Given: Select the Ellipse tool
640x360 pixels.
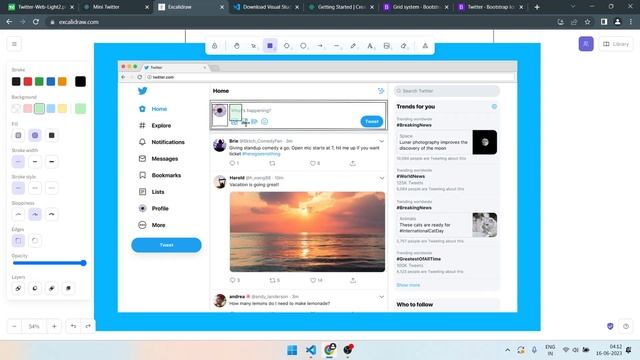Looking at the screenshot, I should pyautogui.click(x=303, y=46).
